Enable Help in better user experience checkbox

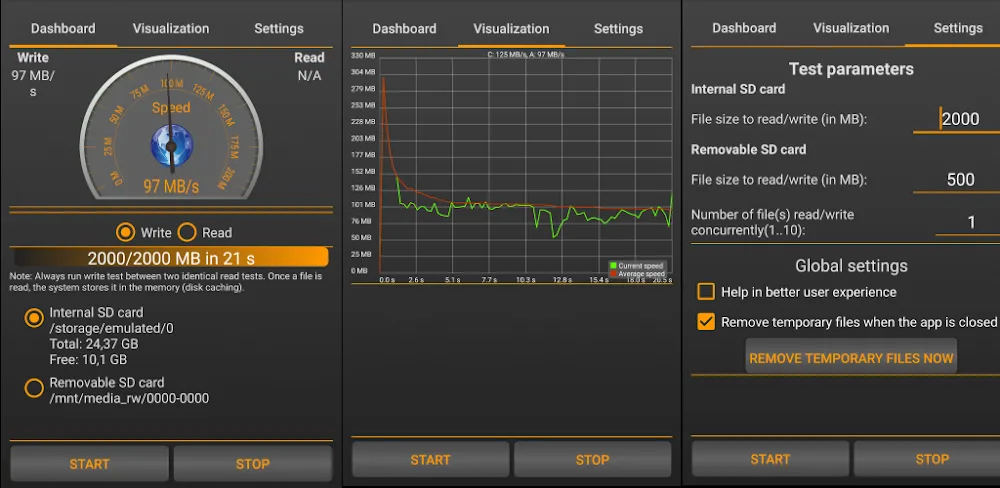click(x=706, y=292)
